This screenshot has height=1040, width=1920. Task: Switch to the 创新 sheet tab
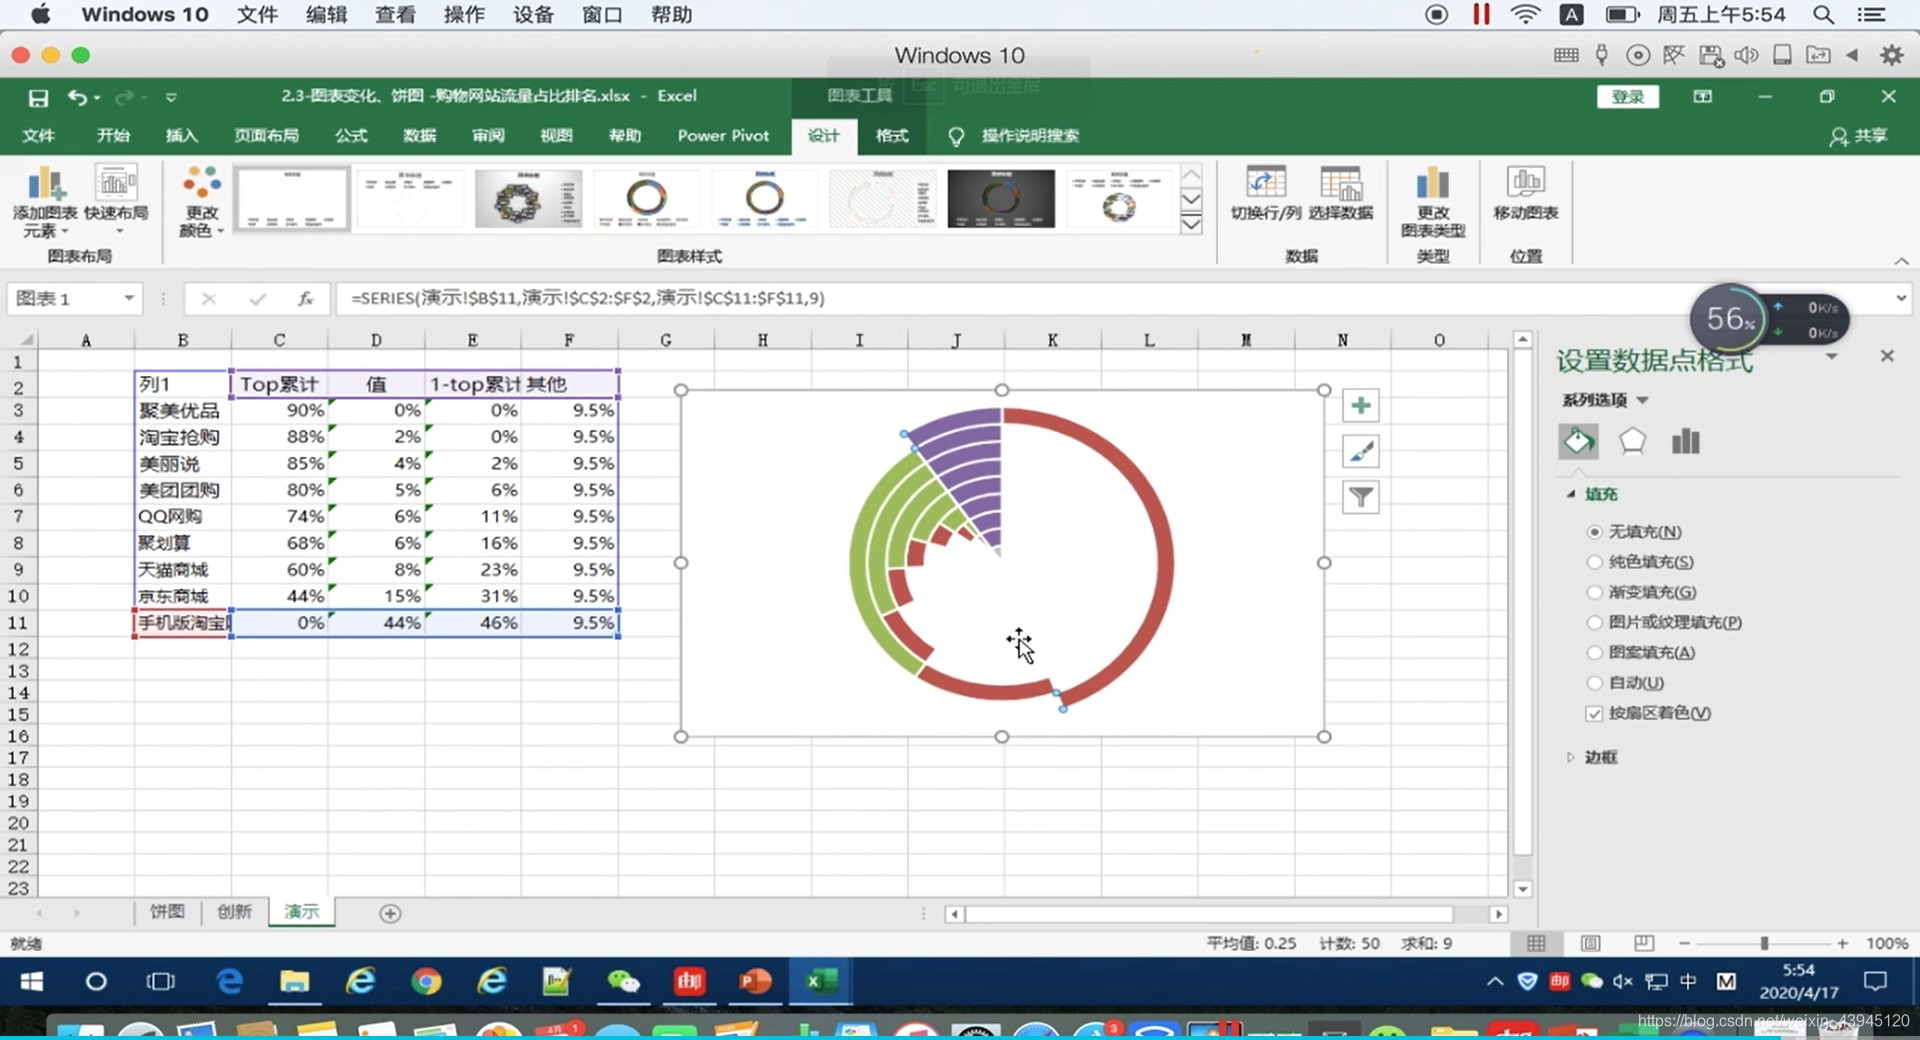(234, 912)
